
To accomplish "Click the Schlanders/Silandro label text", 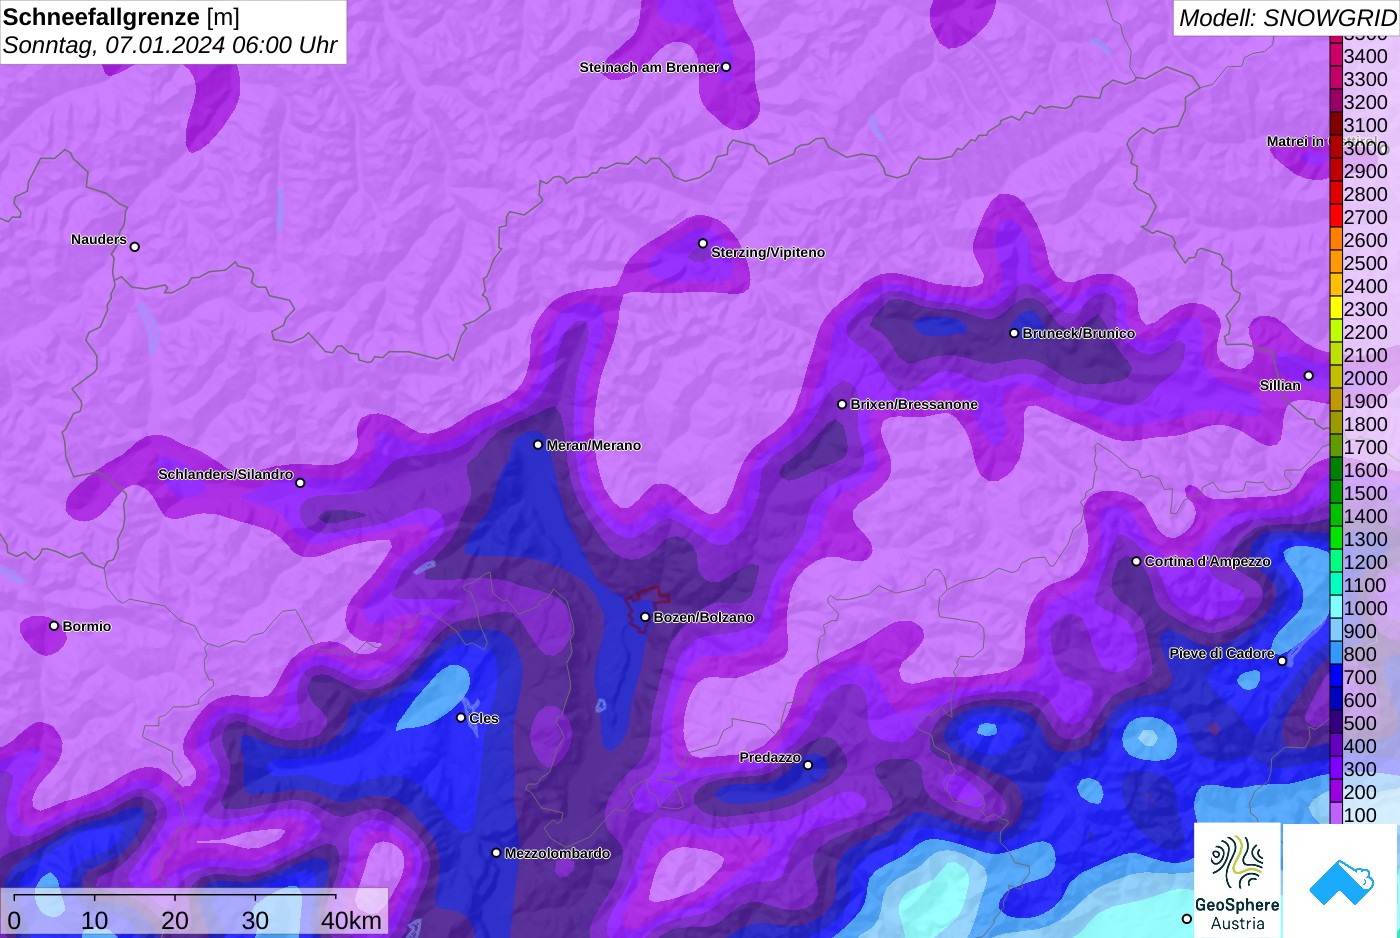I will tap(225, 474).
